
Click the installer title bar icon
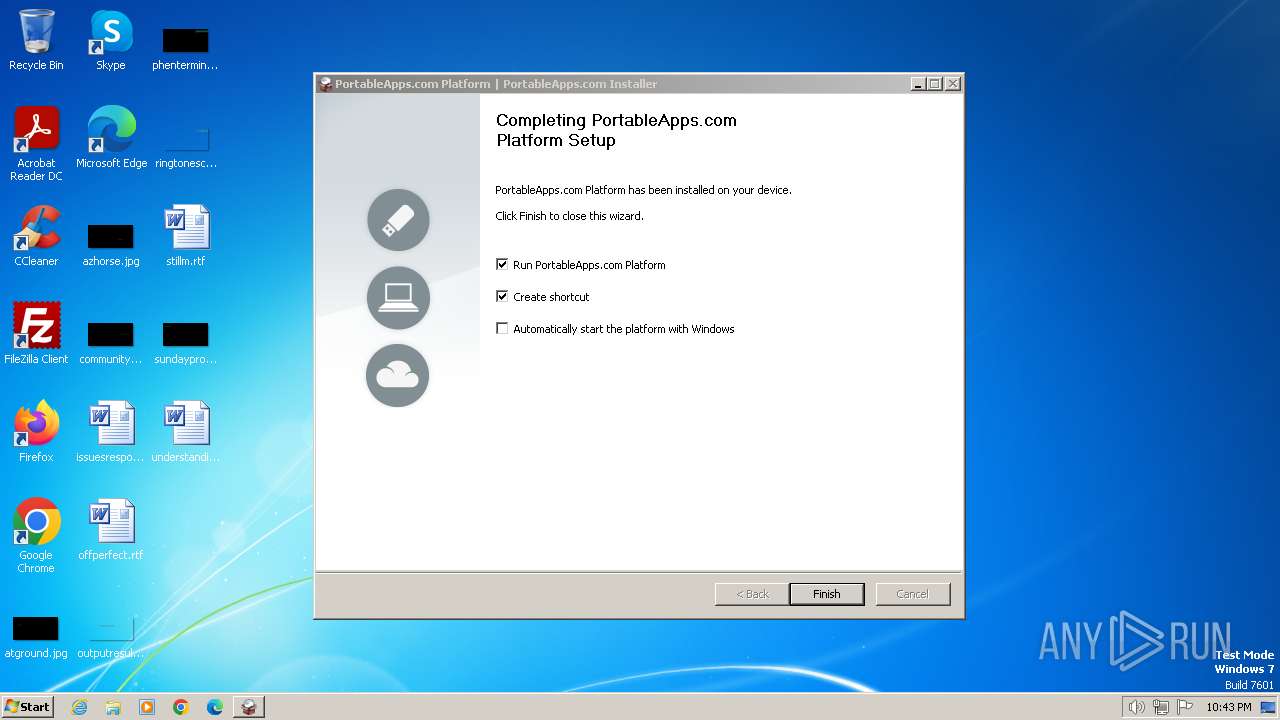click(x=326, y=84)
